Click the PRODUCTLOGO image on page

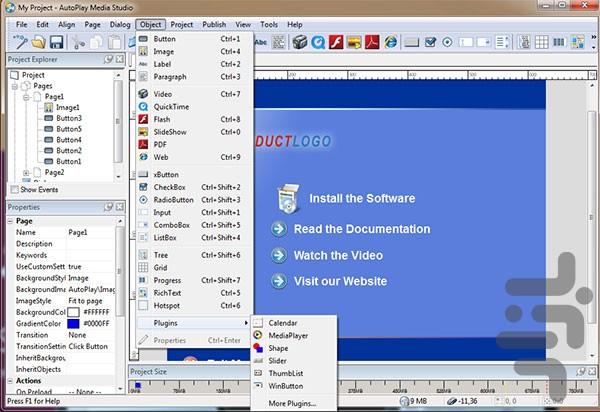pyautogui.click(x=293, y=141)
